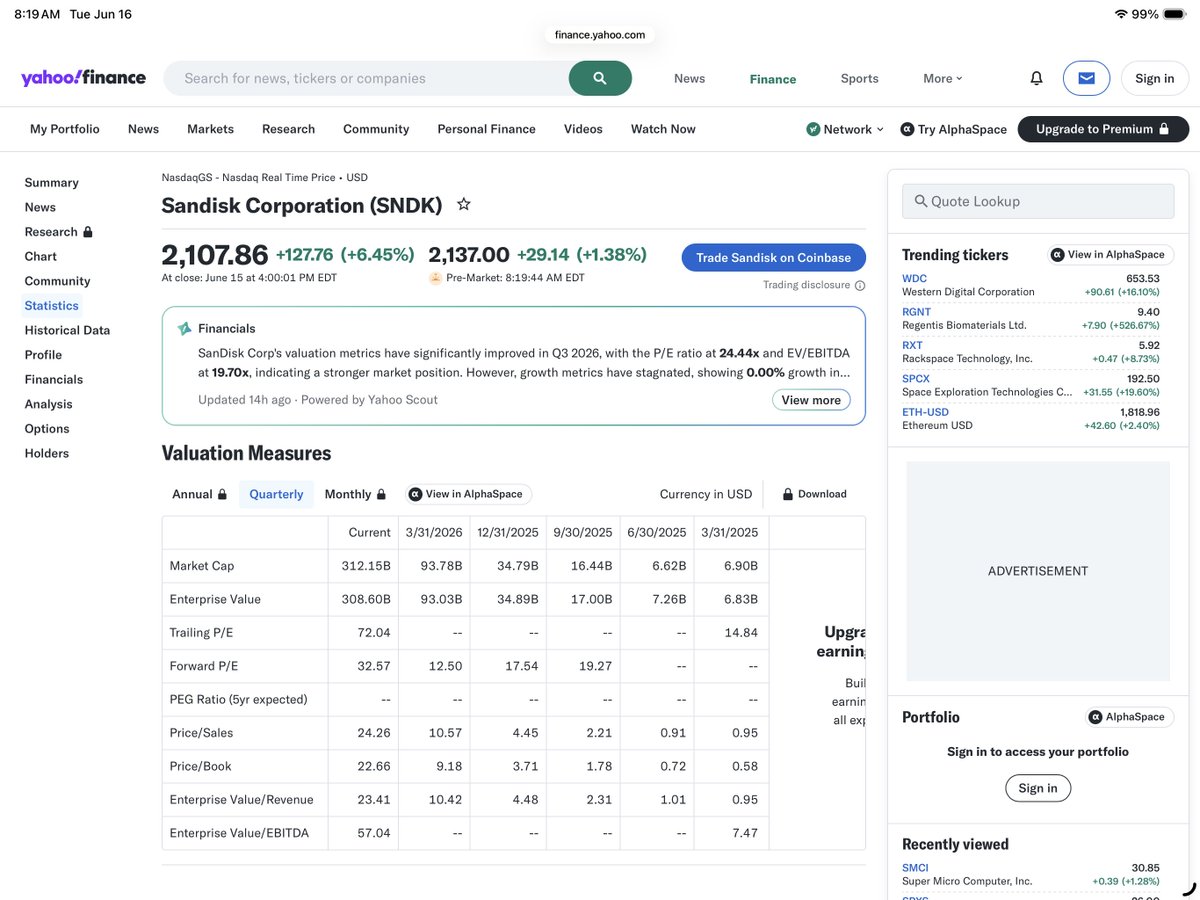Select the Quarterly tab
Image resolution: width=1200 pixels, height=900 pixels.
(276, 494)
